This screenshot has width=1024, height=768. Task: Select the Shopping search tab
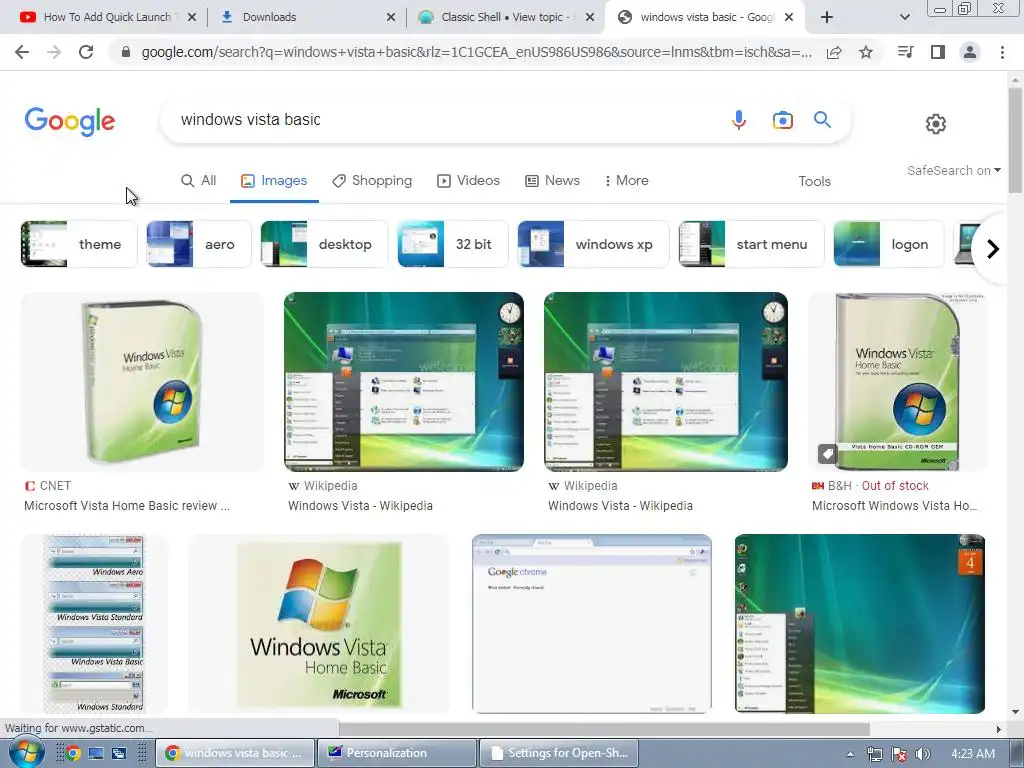372,180
